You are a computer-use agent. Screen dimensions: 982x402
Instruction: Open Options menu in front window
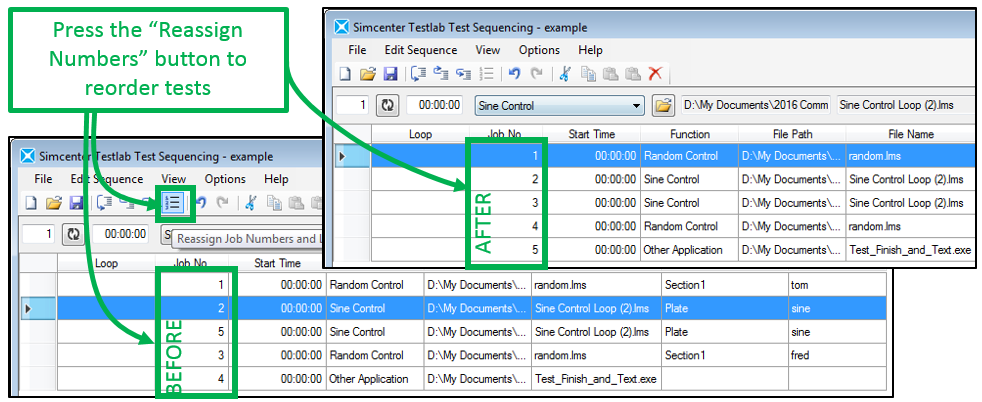(539, 50)
